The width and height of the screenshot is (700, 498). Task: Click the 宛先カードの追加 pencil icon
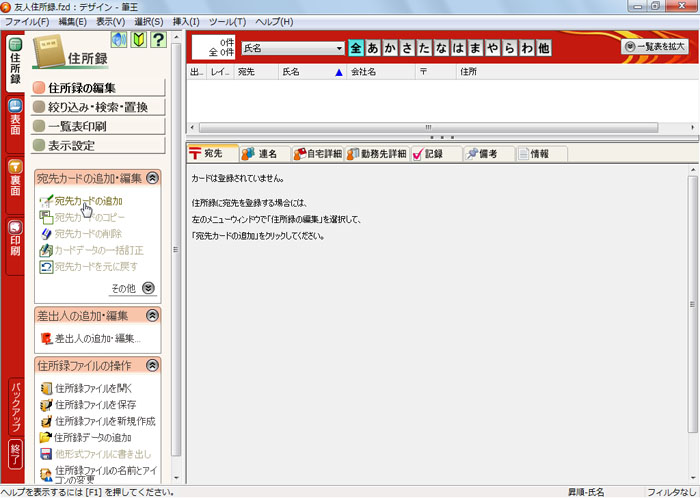click(x=46, y=201)
